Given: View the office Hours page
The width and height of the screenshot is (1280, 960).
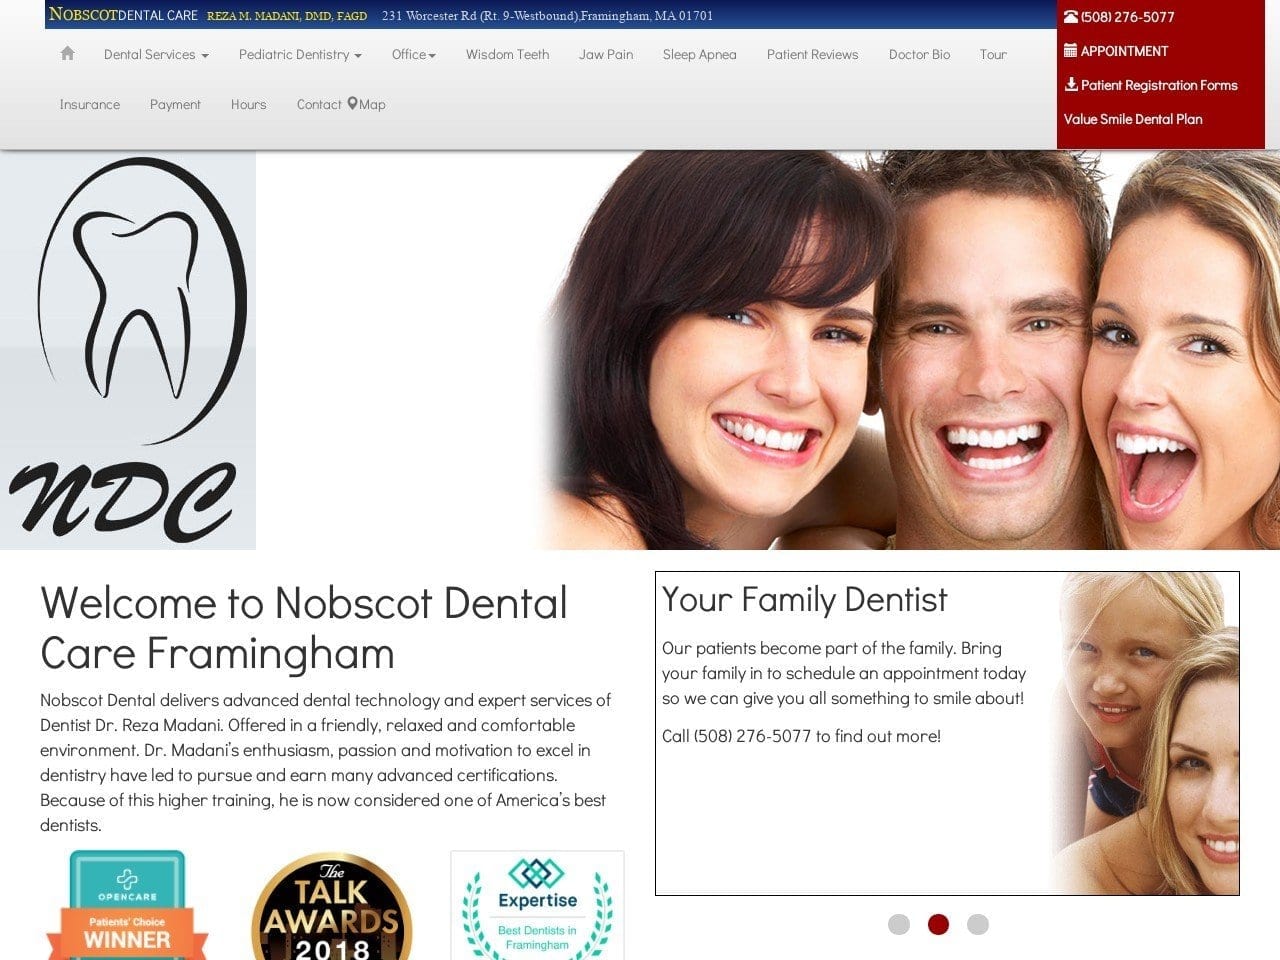Looking at the screenshot, I should pos(249,104).
